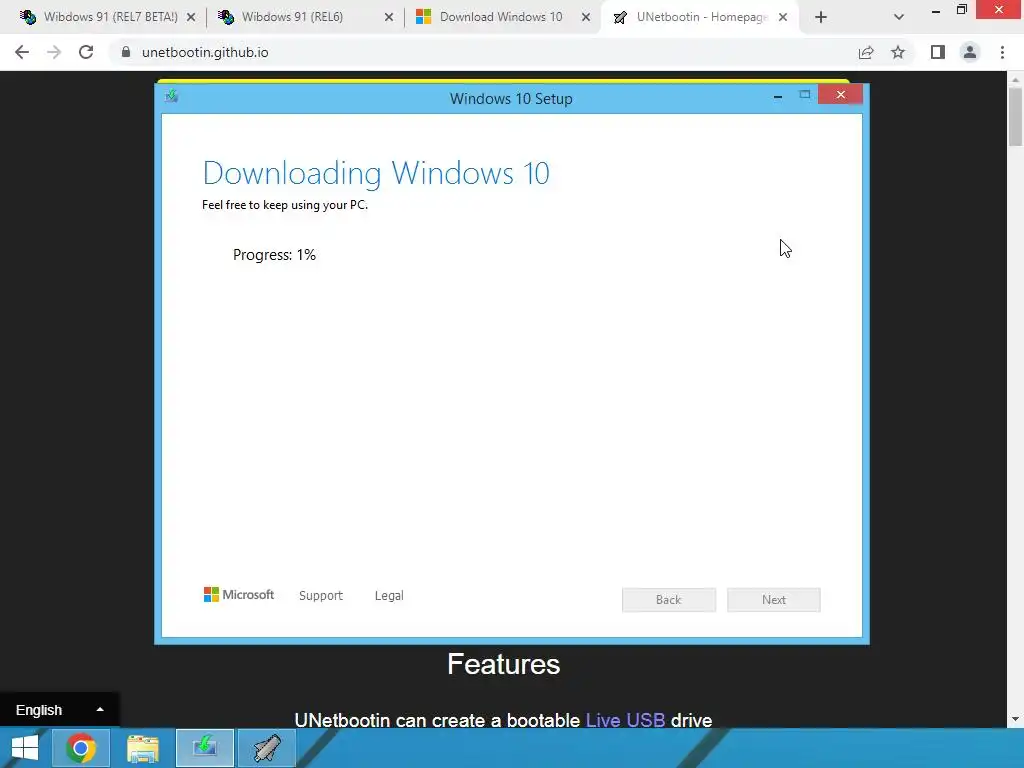The image size is (1024, 768).
Task: Open the Support link in Setup
Action: point(321,596)
